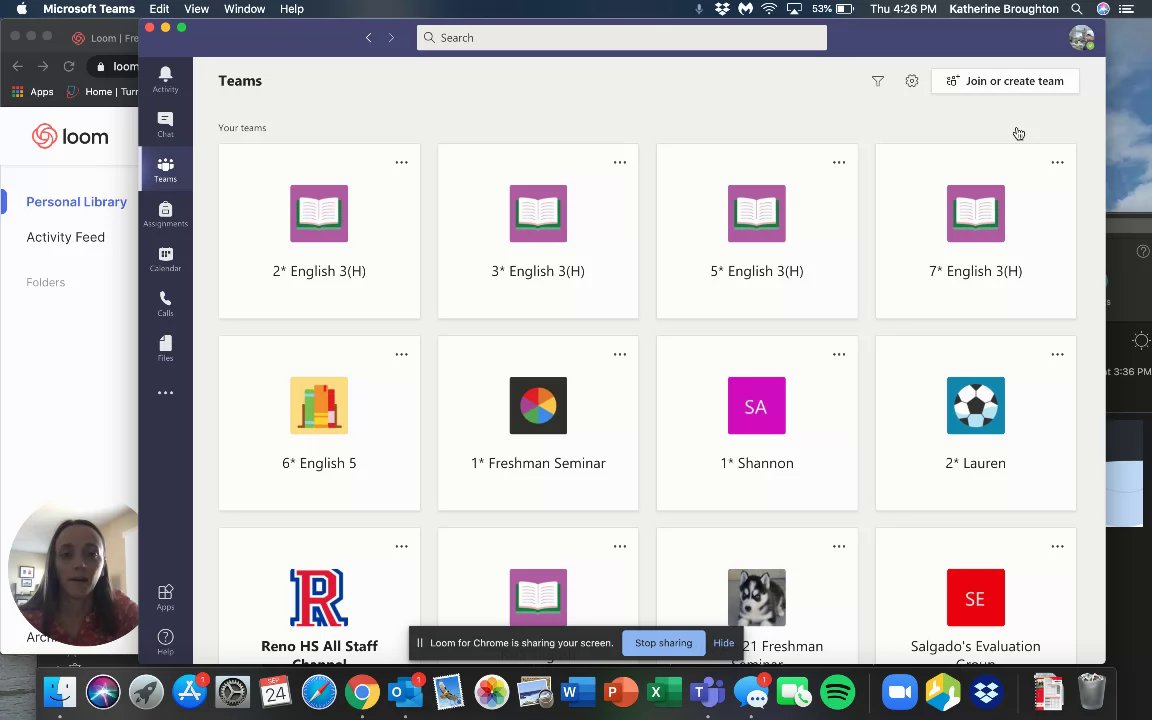Open 6* English 5 team icon

point(319,406)
